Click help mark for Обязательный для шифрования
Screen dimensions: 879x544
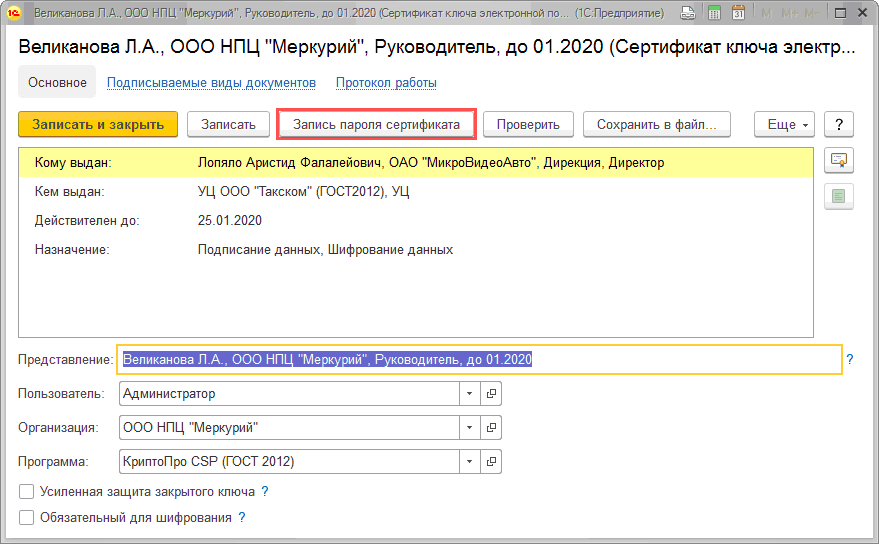point(242,518)
